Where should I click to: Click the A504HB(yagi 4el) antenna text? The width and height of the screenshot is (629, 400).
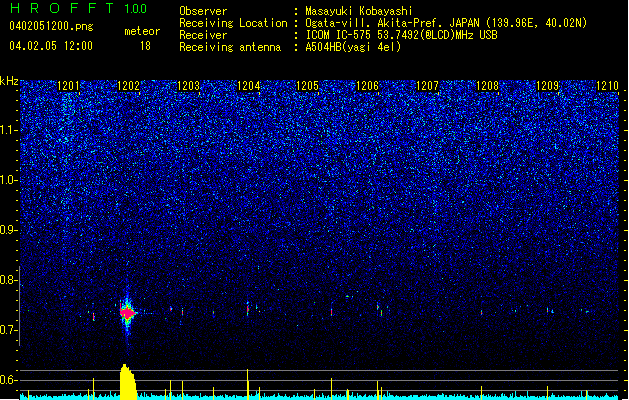tap(353, 47)
